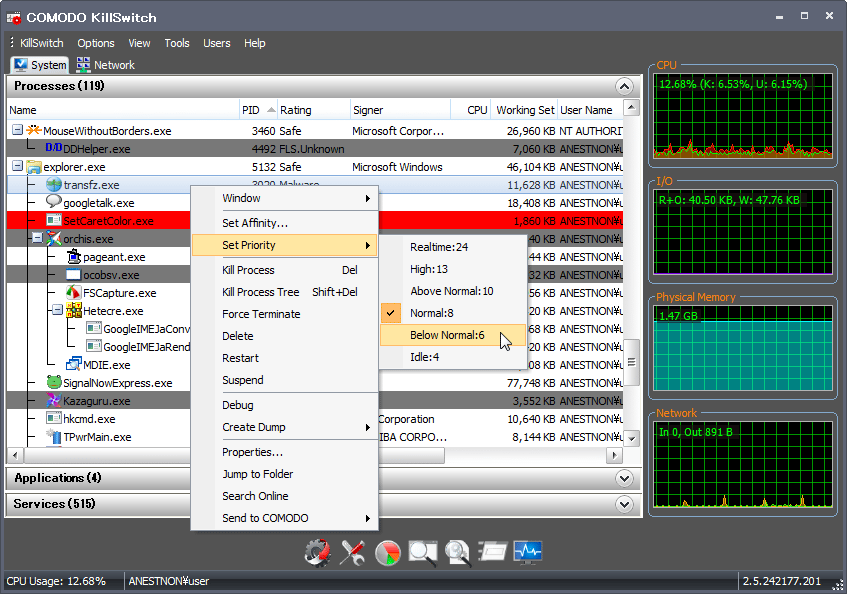Click the Kazaguru.exe pinwheel icon

pos(54,401)
